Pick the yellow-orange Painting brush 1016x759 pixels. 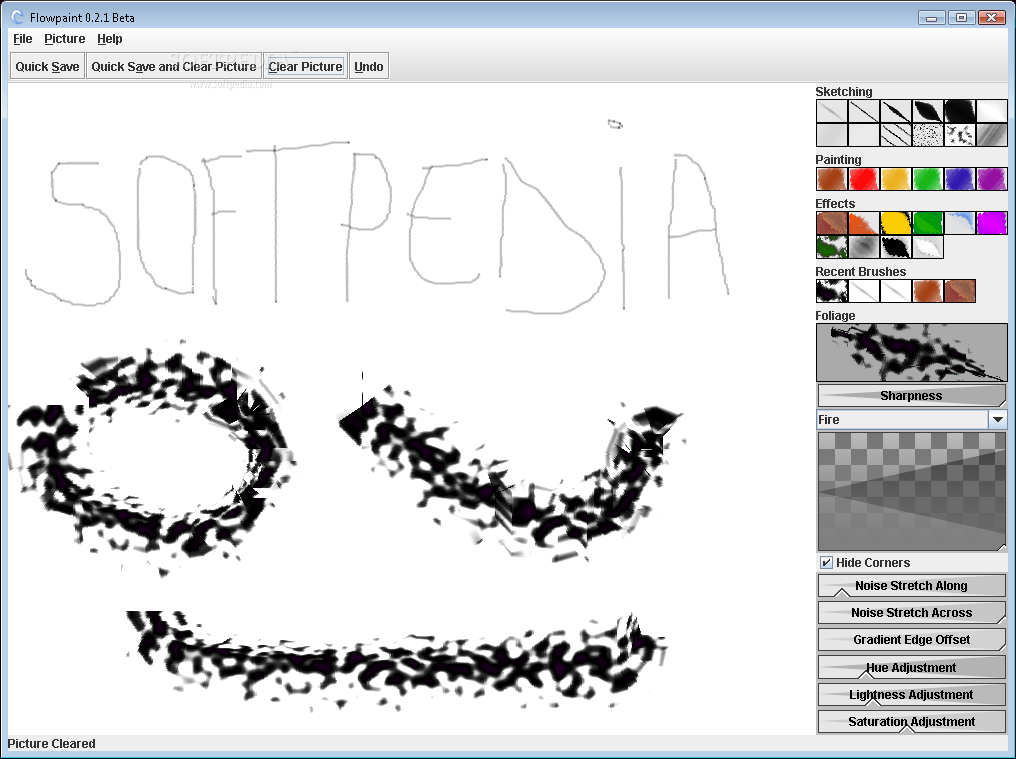point(895,179)
